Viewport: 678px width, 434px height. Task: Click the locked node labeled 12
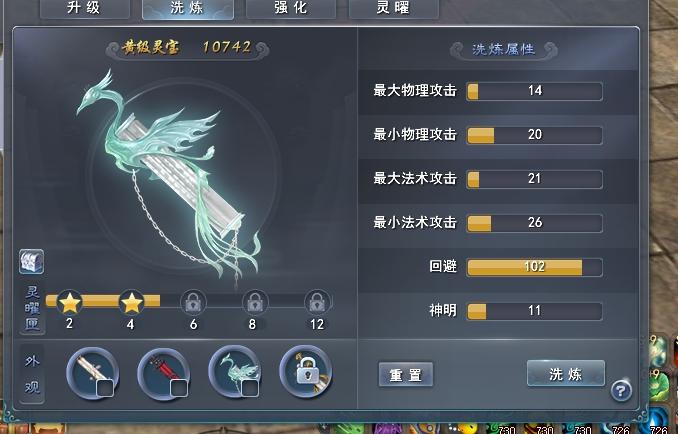[317, 302]
